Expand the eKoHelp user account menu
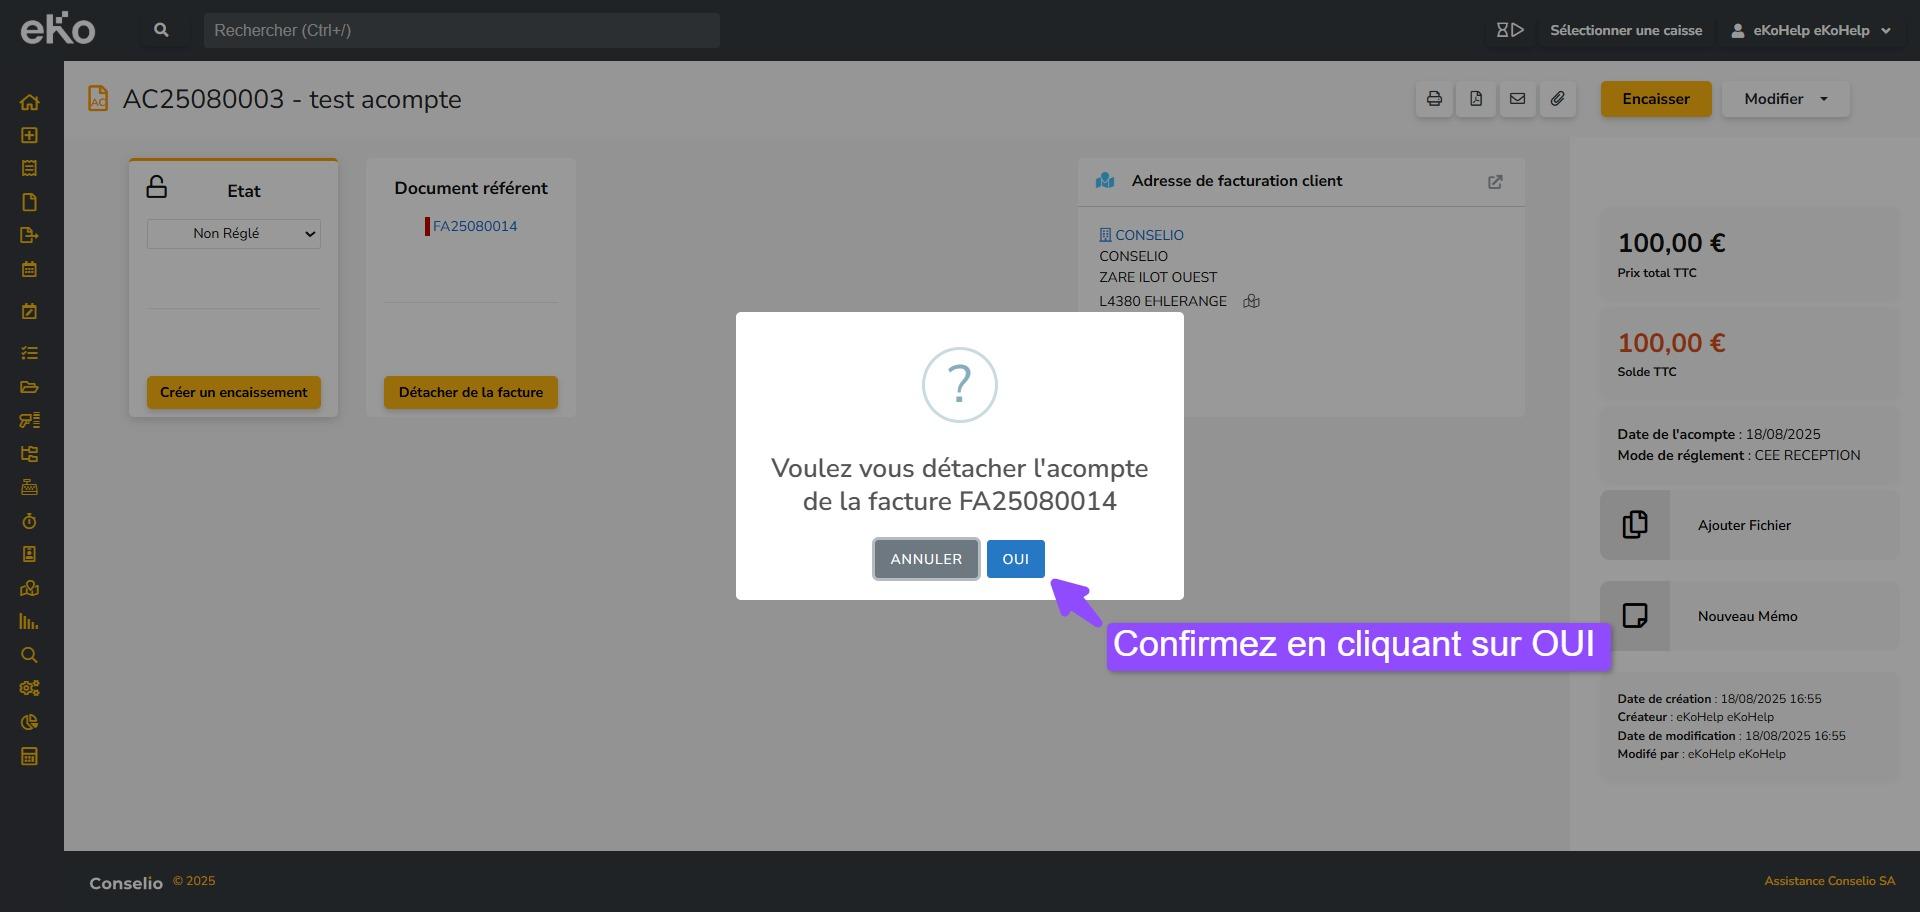This screenshot has height=912, width=1920. pyautogui.click(x=1811, y=30)
